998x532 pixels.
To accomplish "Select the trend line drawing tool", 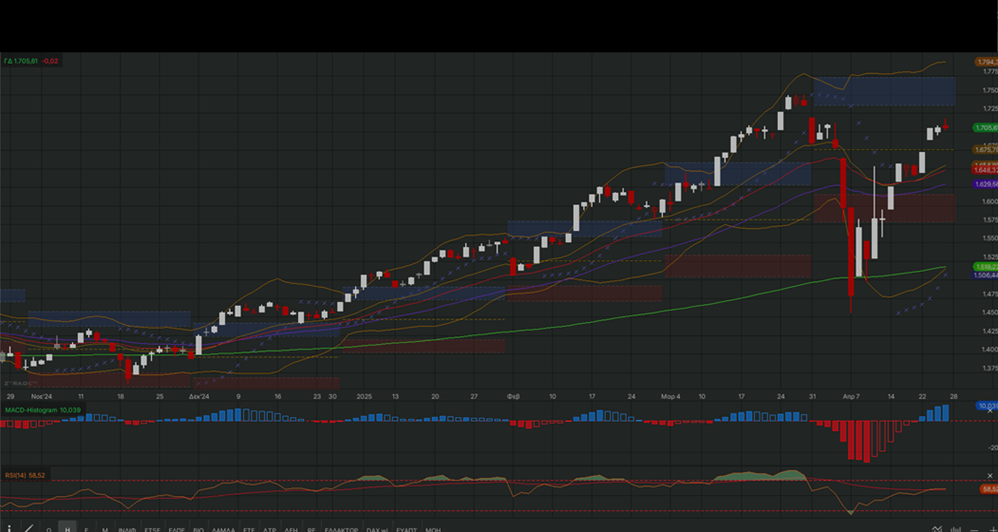I will [28, 529].
